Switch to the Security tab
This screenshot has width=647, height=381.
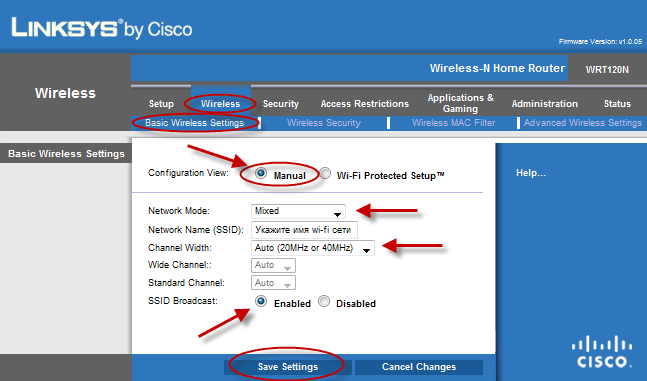281,104
